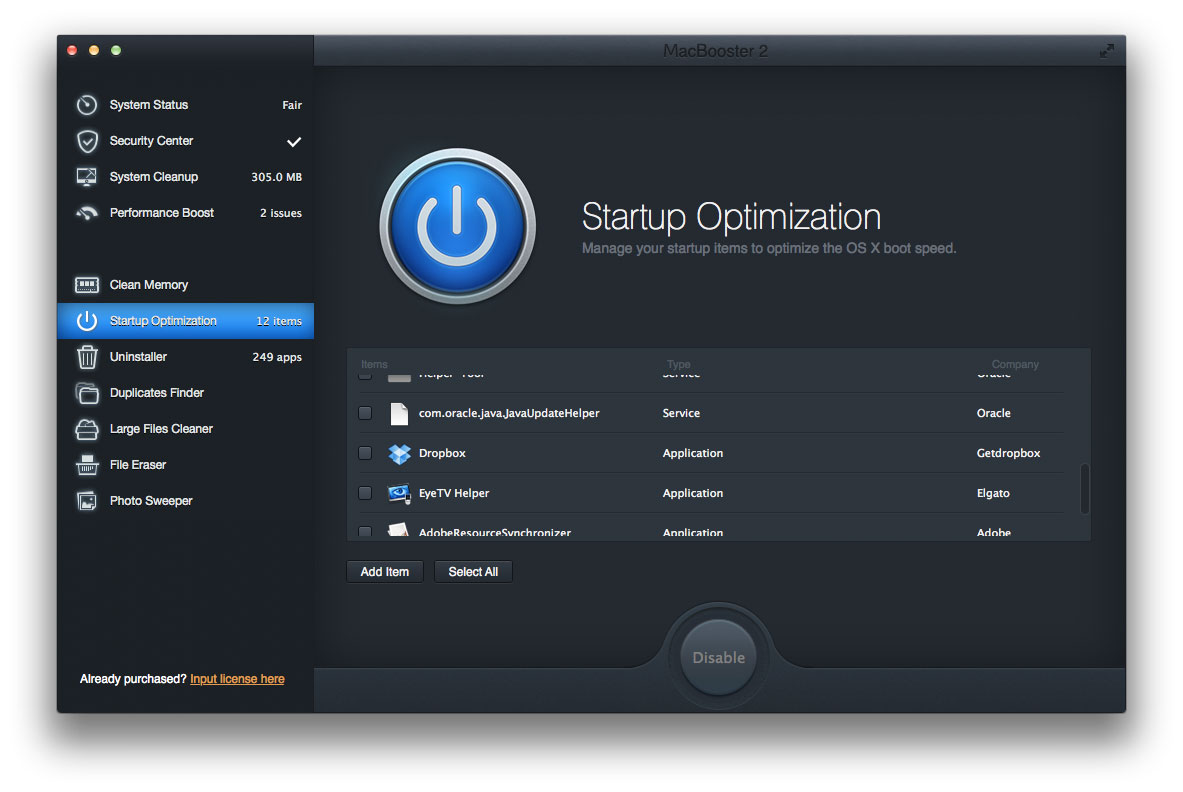Click the EyeTV Helper app icon
The height and width of the screenshot is (792, 1183).
(399, 493)
